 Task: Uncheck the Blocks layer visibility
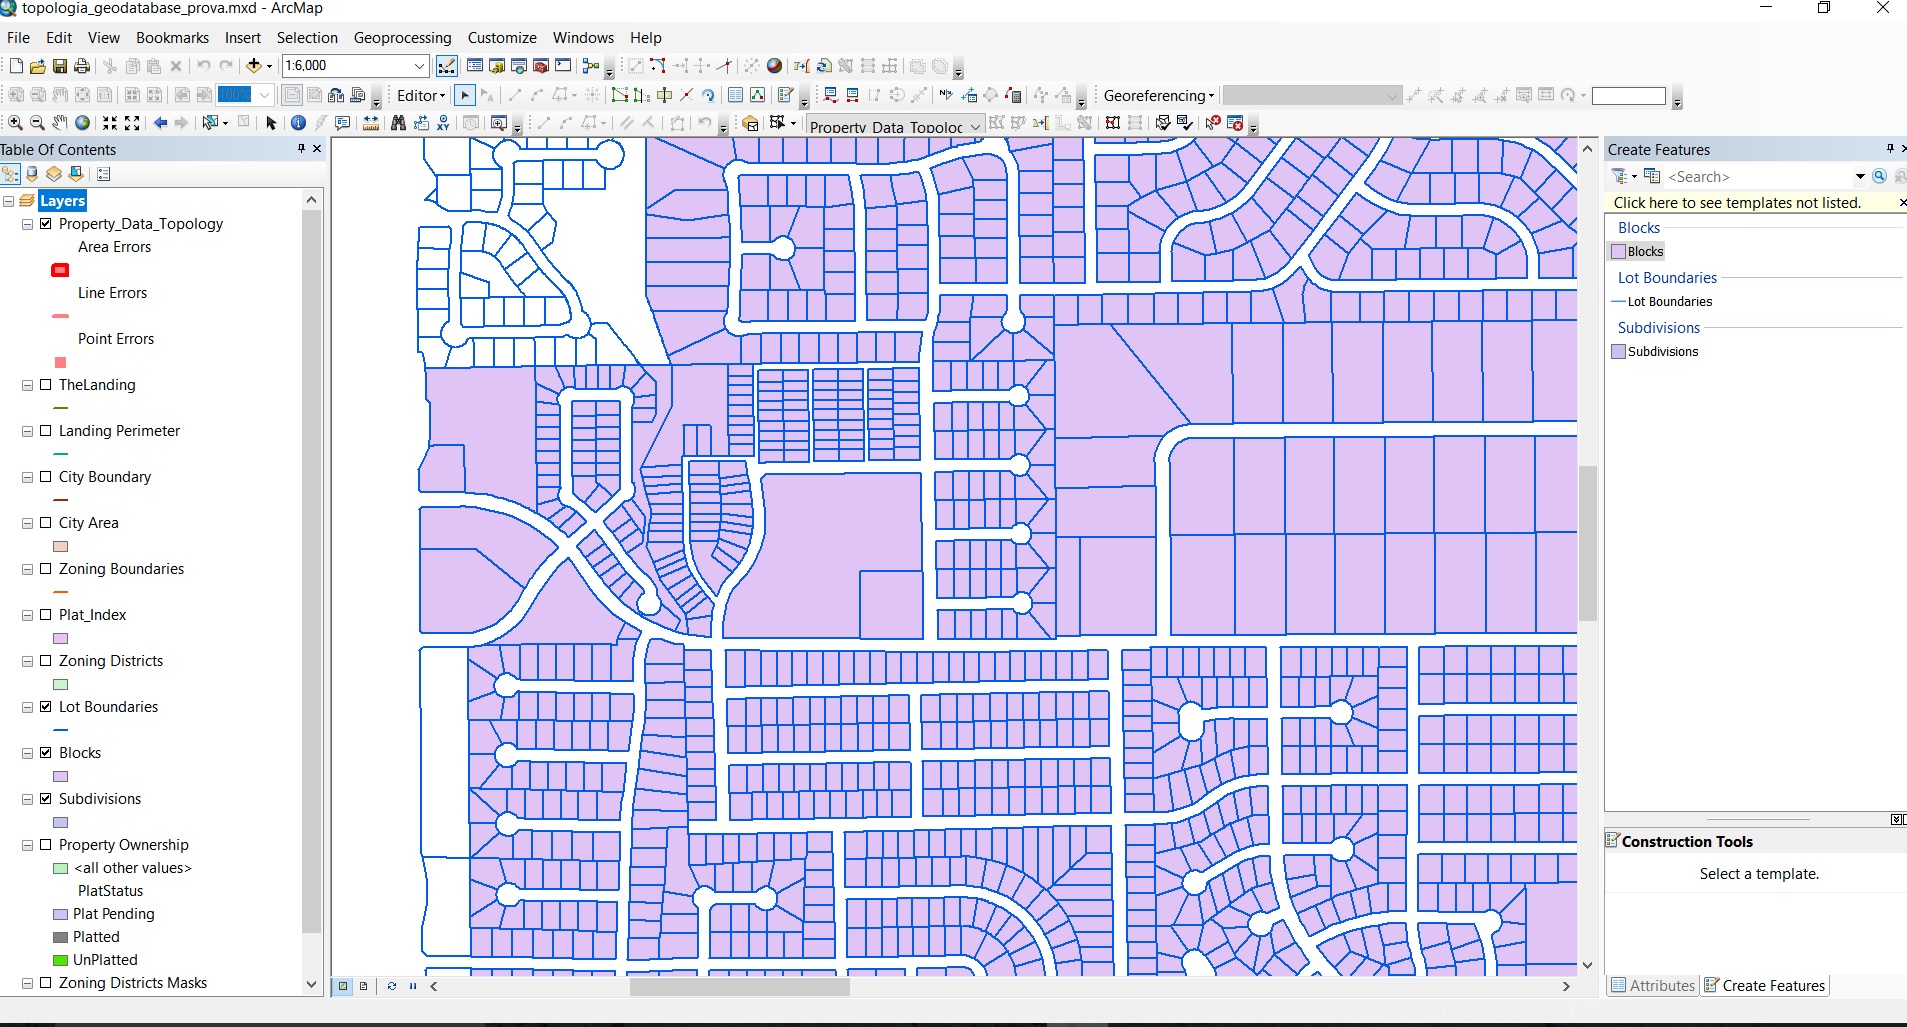[x=45, y=752]
